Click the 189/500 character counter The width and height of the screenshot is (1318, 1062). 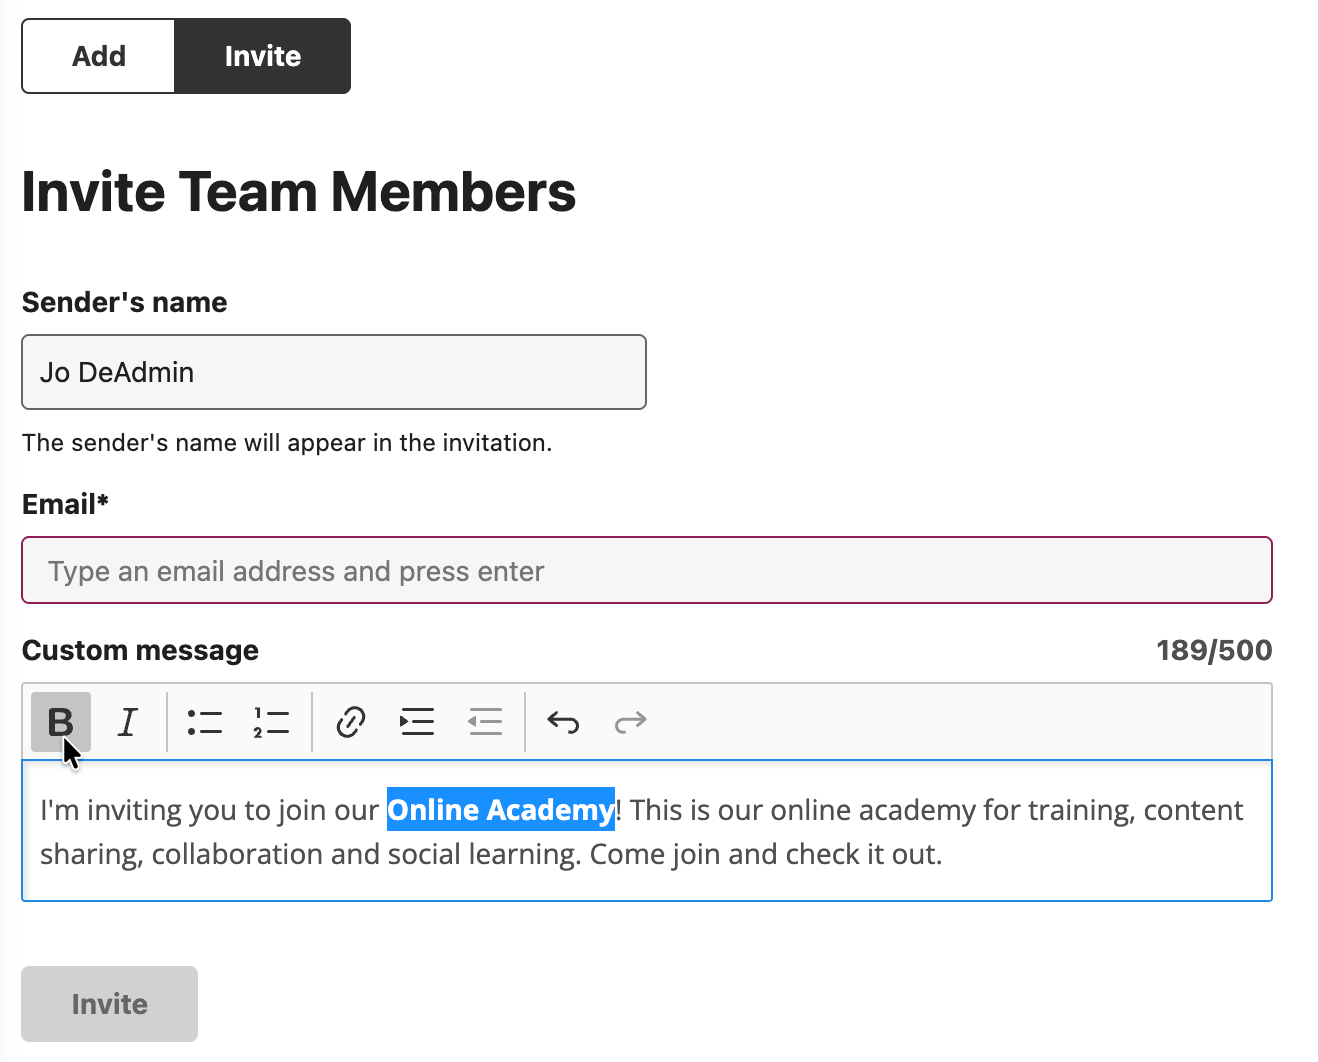(1213, 651)
